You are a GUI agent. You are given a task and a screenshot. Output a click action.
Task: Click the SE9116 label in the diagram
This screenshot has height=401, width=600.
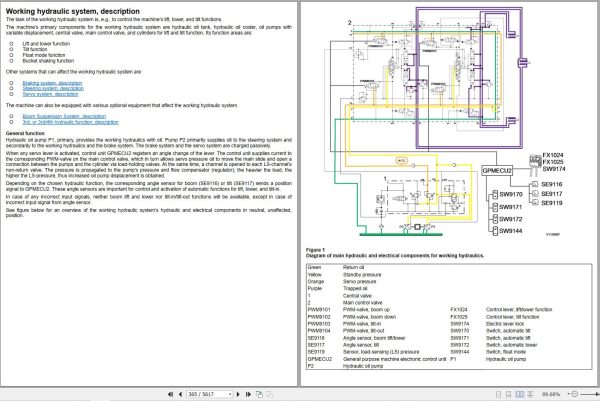[552, 184]
